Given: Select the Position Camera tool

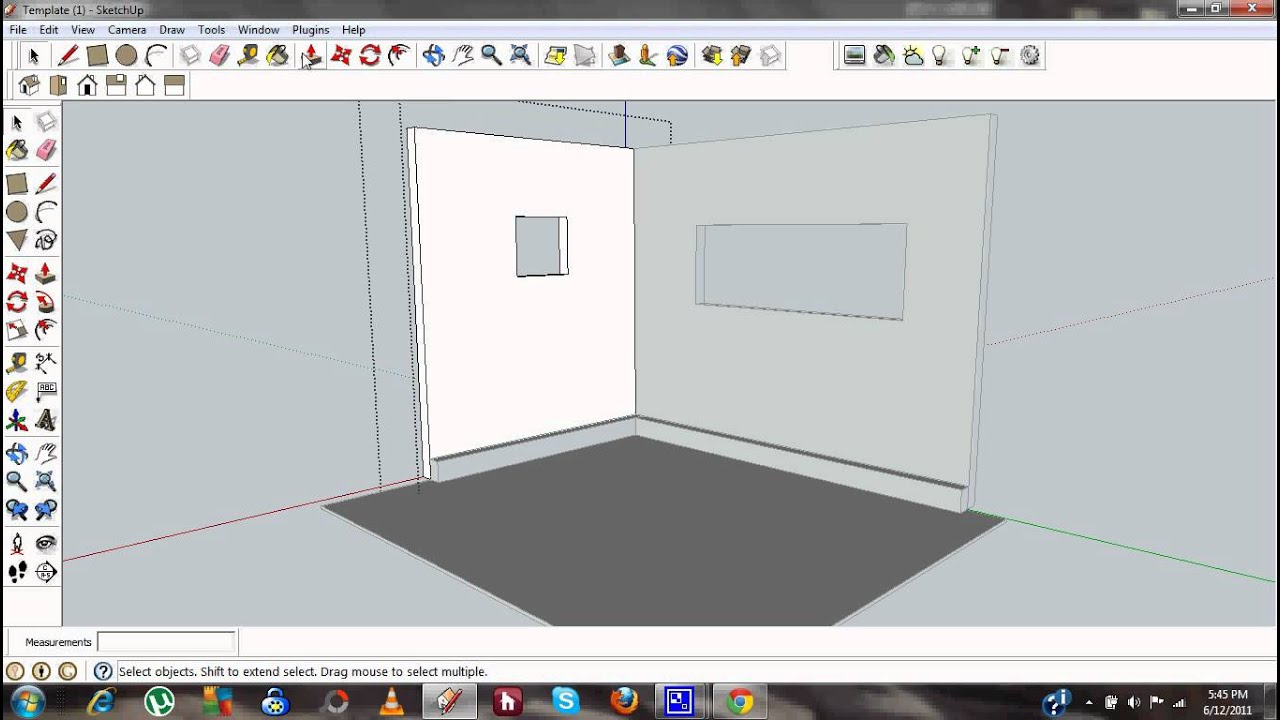Looking at the screenshot, I should [x=17, y=543].
